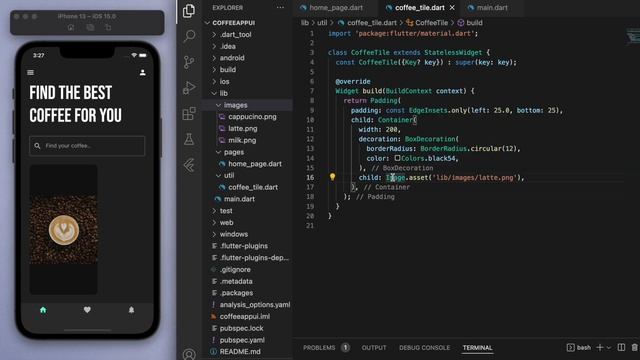The width and height of the screenshot is (640, 360).
Task: Open the PROBLEMS panel tab
Action: 319,348
